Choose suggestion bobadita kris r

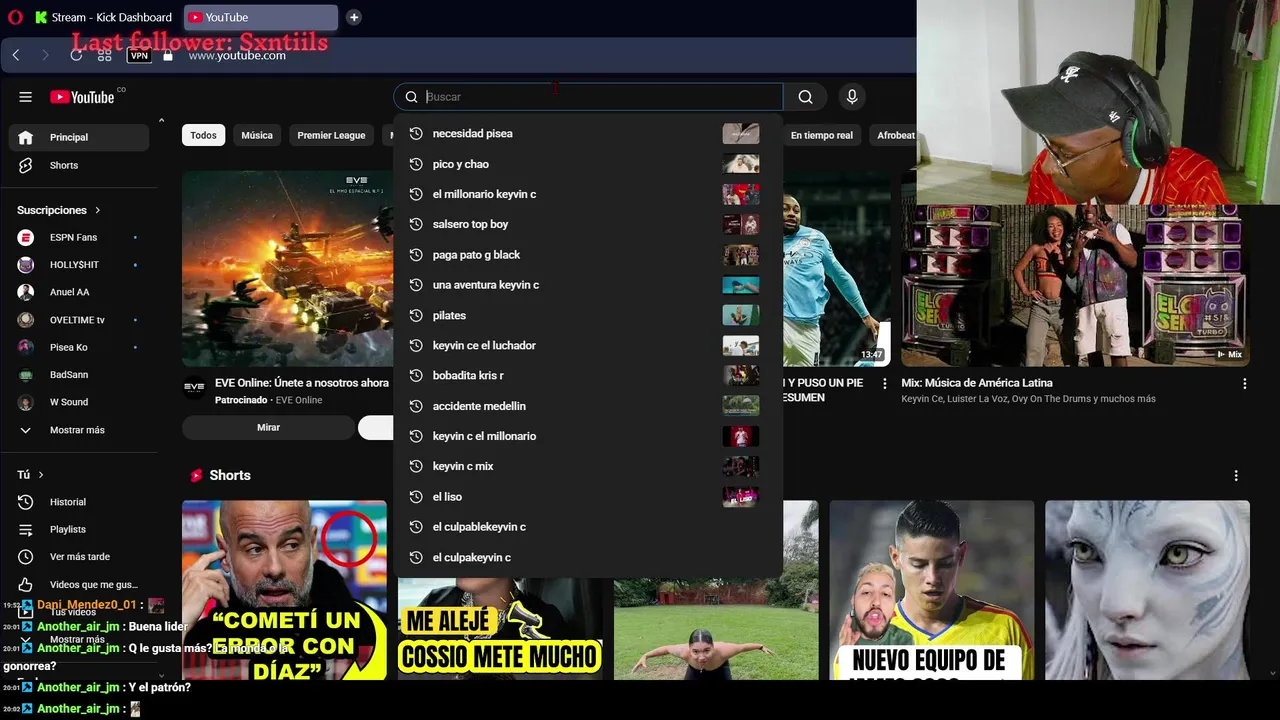[588, 375]
